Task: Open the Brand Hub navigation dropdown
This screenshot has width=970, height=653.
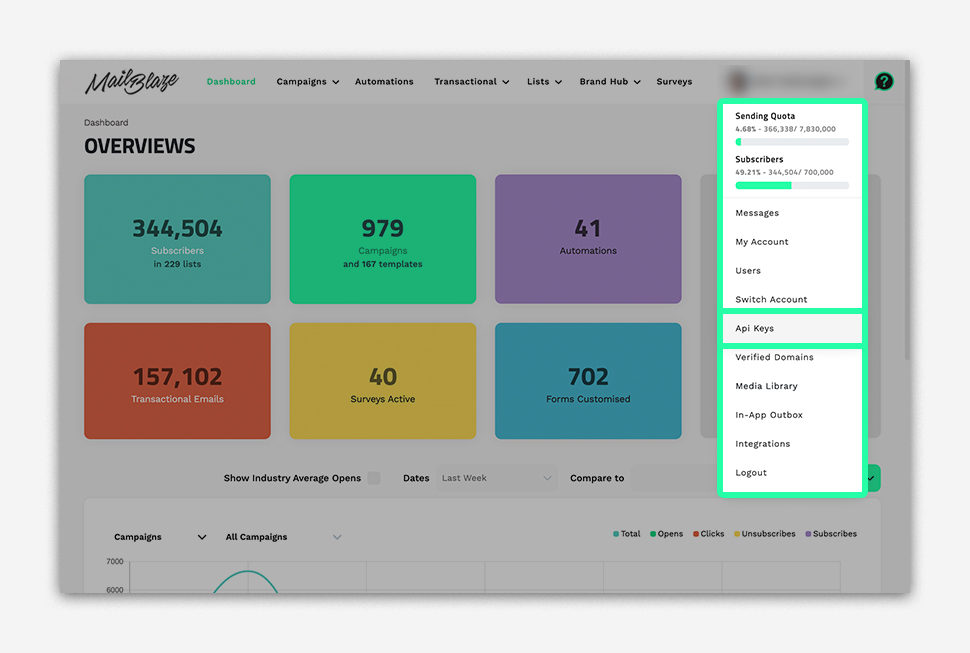Action: click(610, 82)
